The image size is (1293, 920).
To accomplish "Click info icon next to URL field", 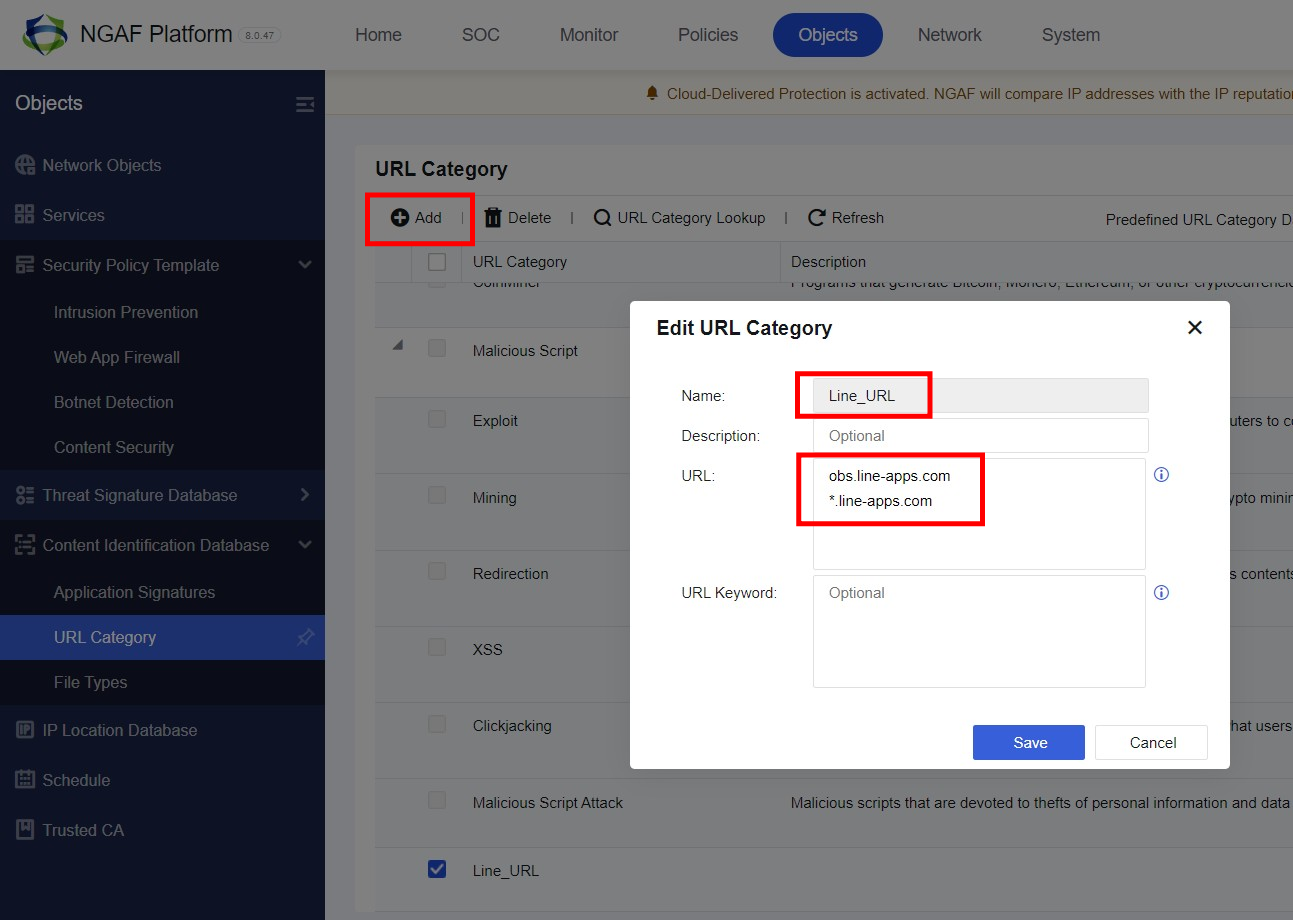I will click(x=1161, y=475).
